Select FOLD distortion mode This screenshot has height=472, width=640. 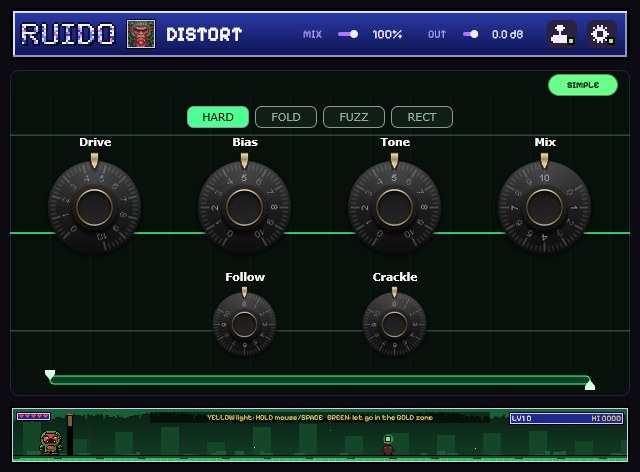[x=286, y=117]
